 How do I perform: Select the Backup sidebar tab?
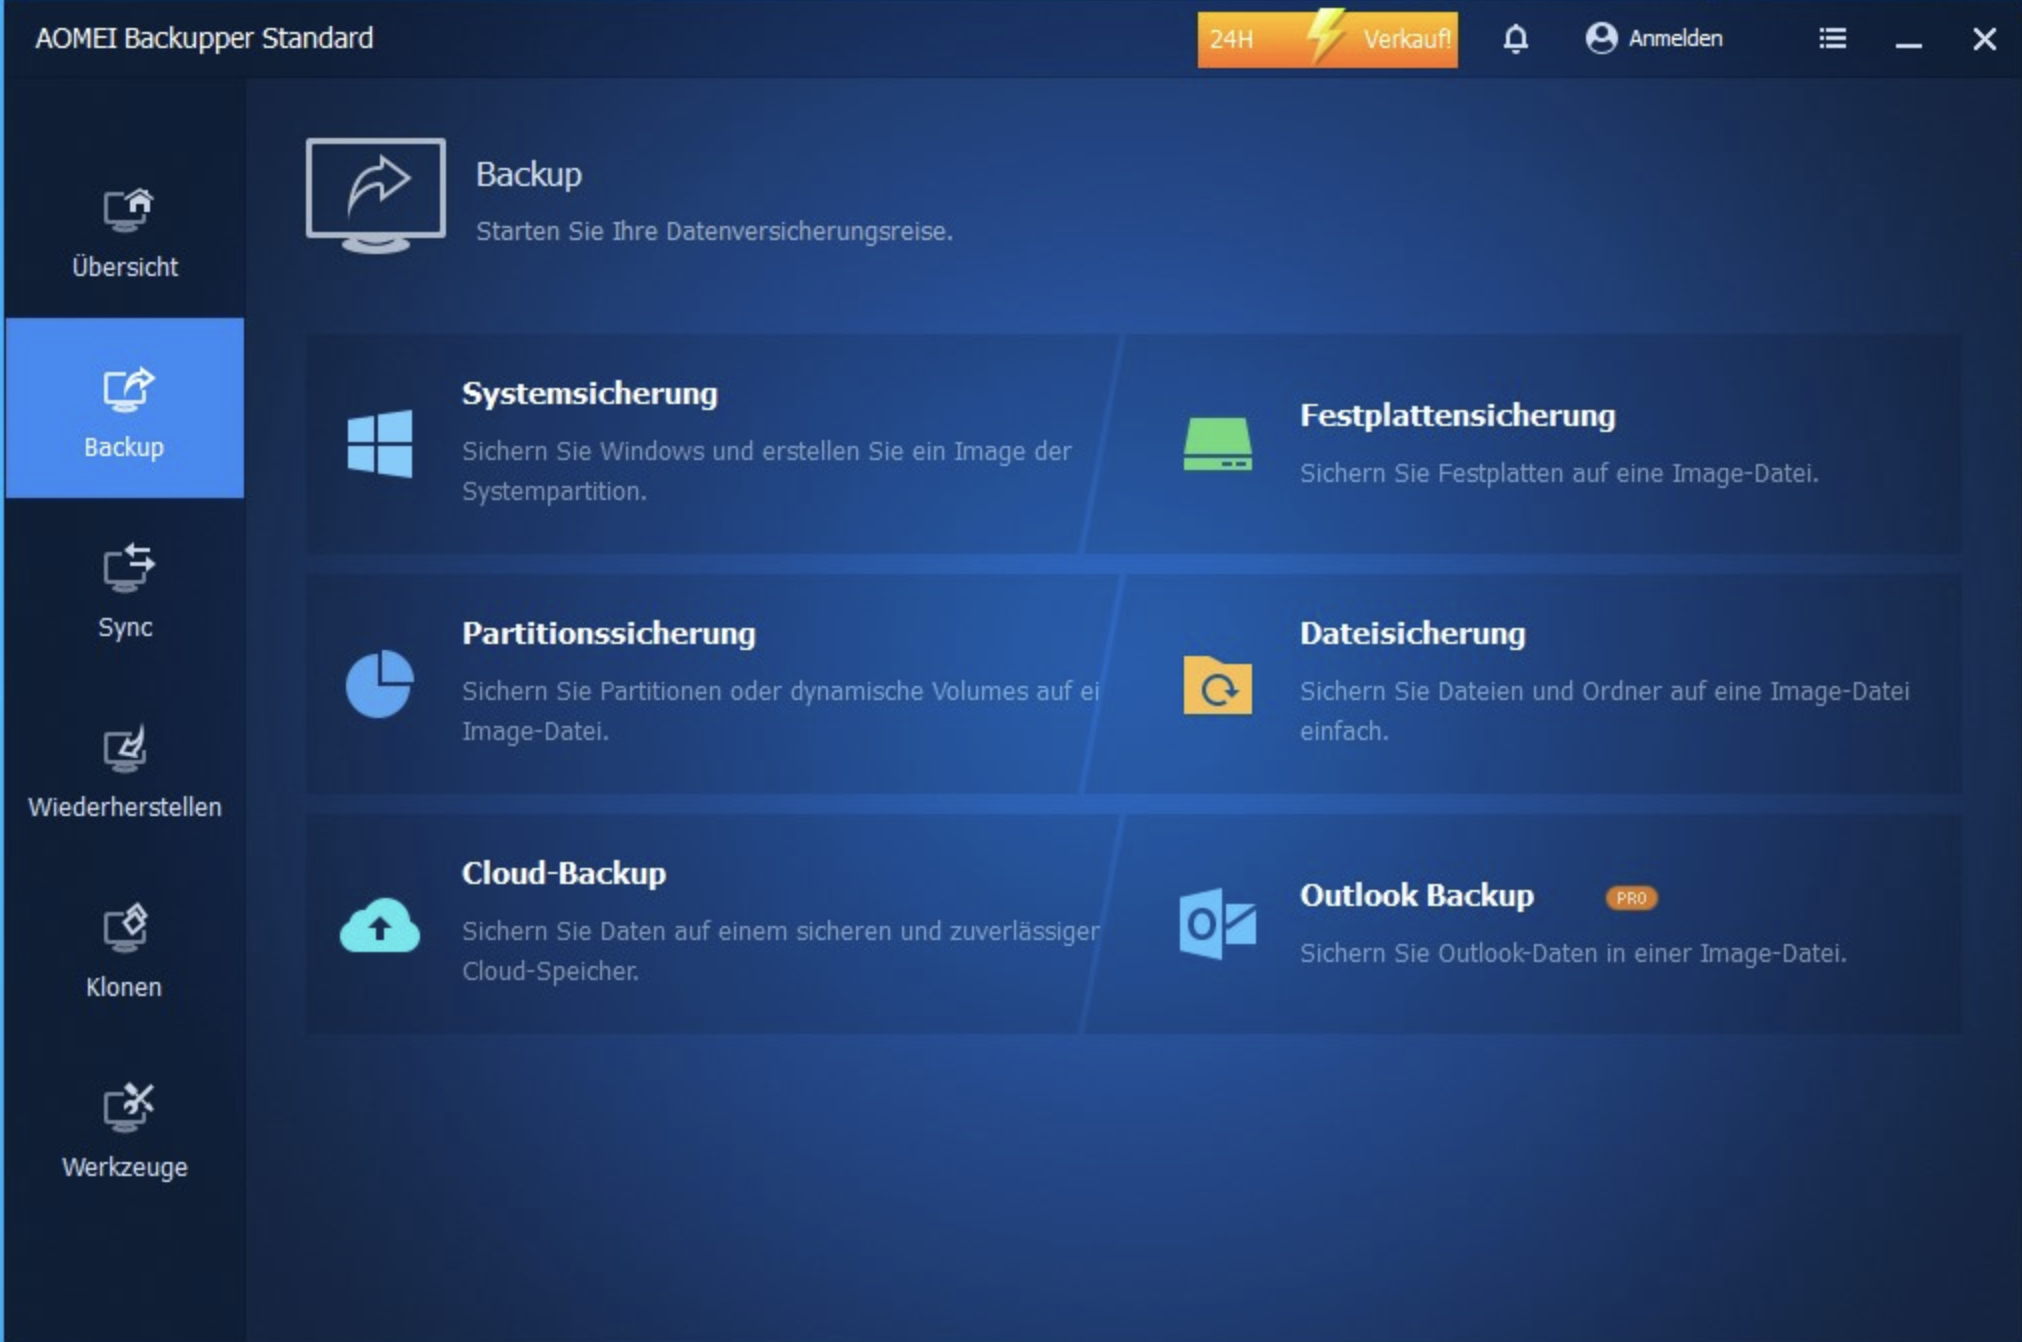(125, 410)
